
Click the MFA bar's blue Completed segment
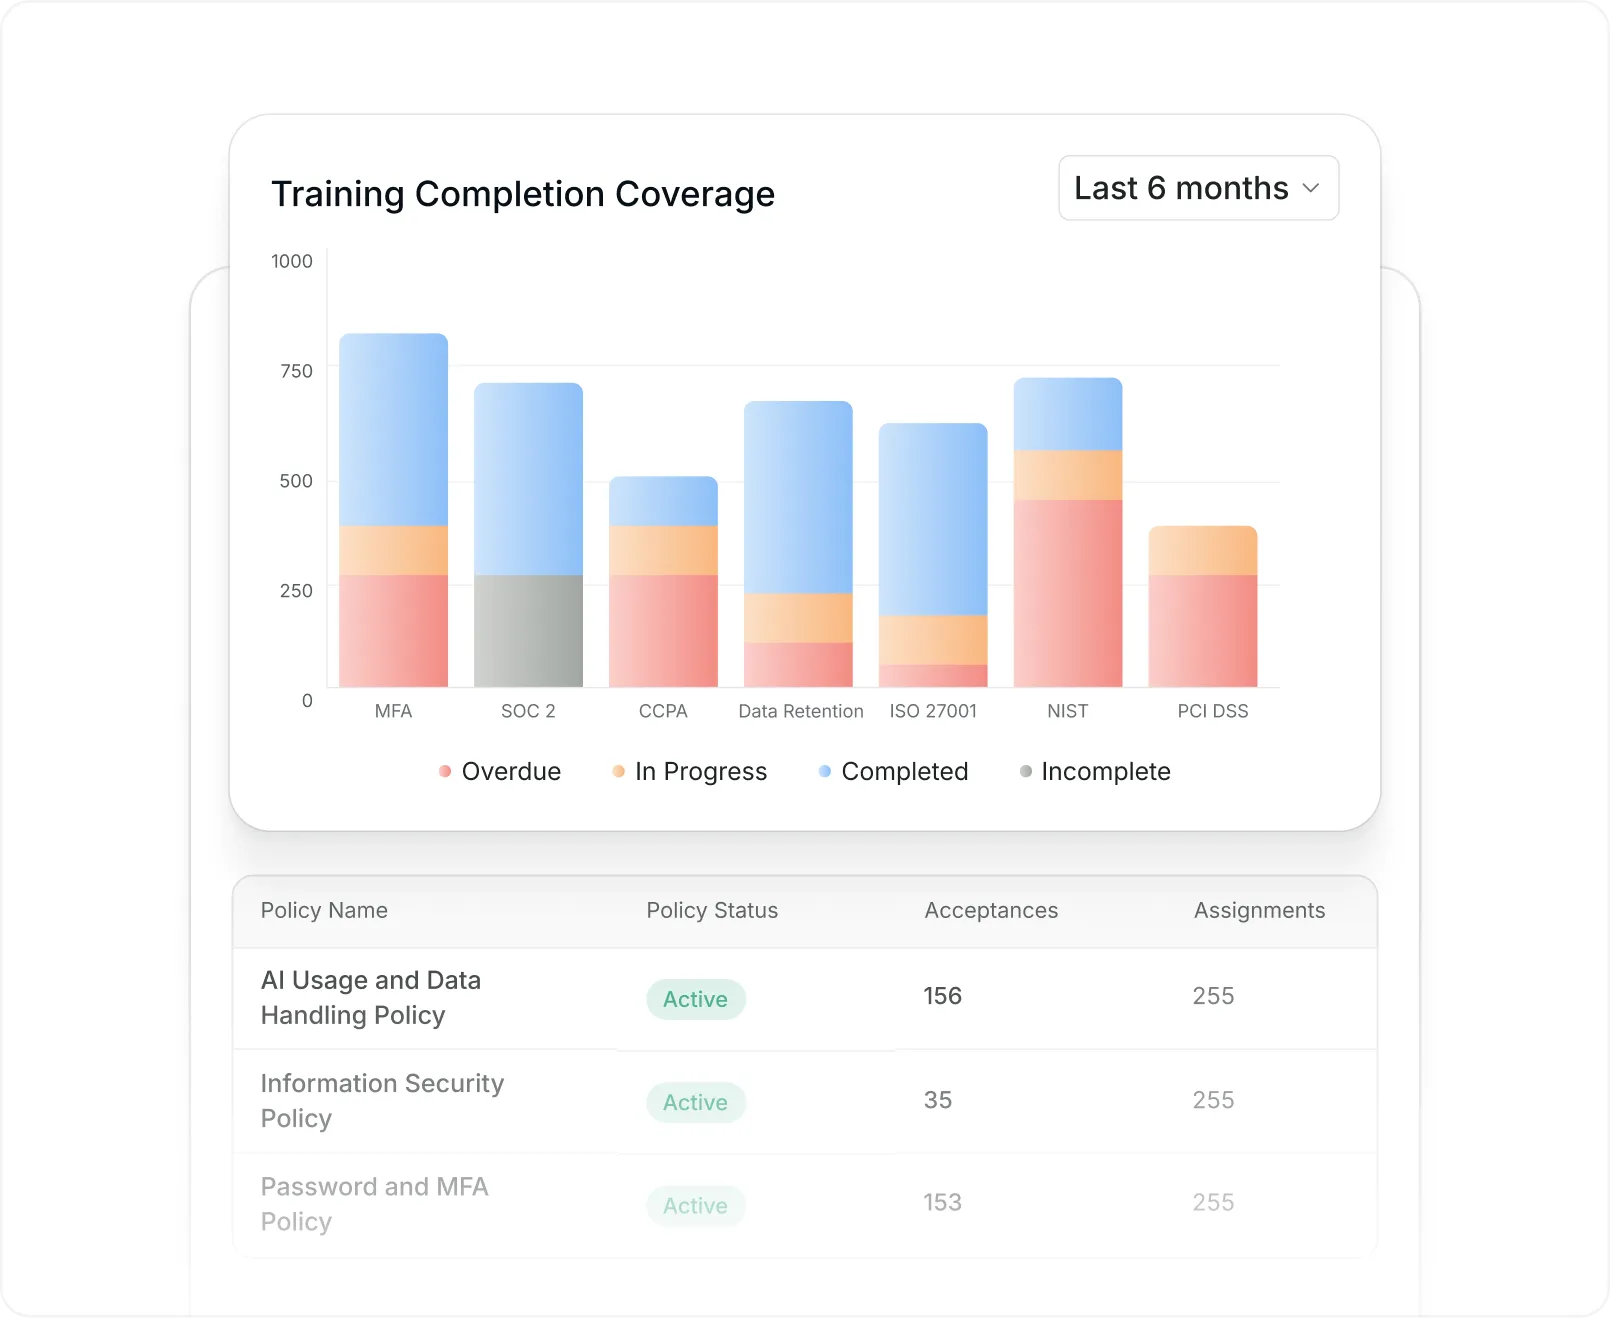[393, 429]
